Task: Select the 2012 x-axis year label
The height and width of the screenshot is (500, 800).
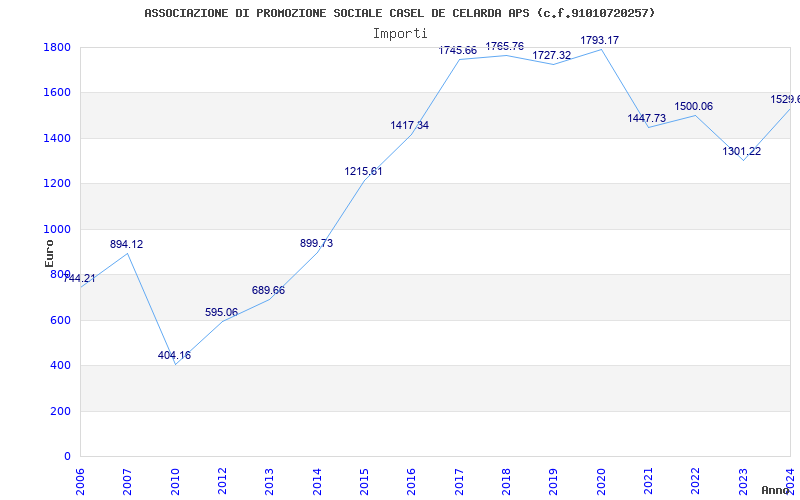Action: click(222, 481)
